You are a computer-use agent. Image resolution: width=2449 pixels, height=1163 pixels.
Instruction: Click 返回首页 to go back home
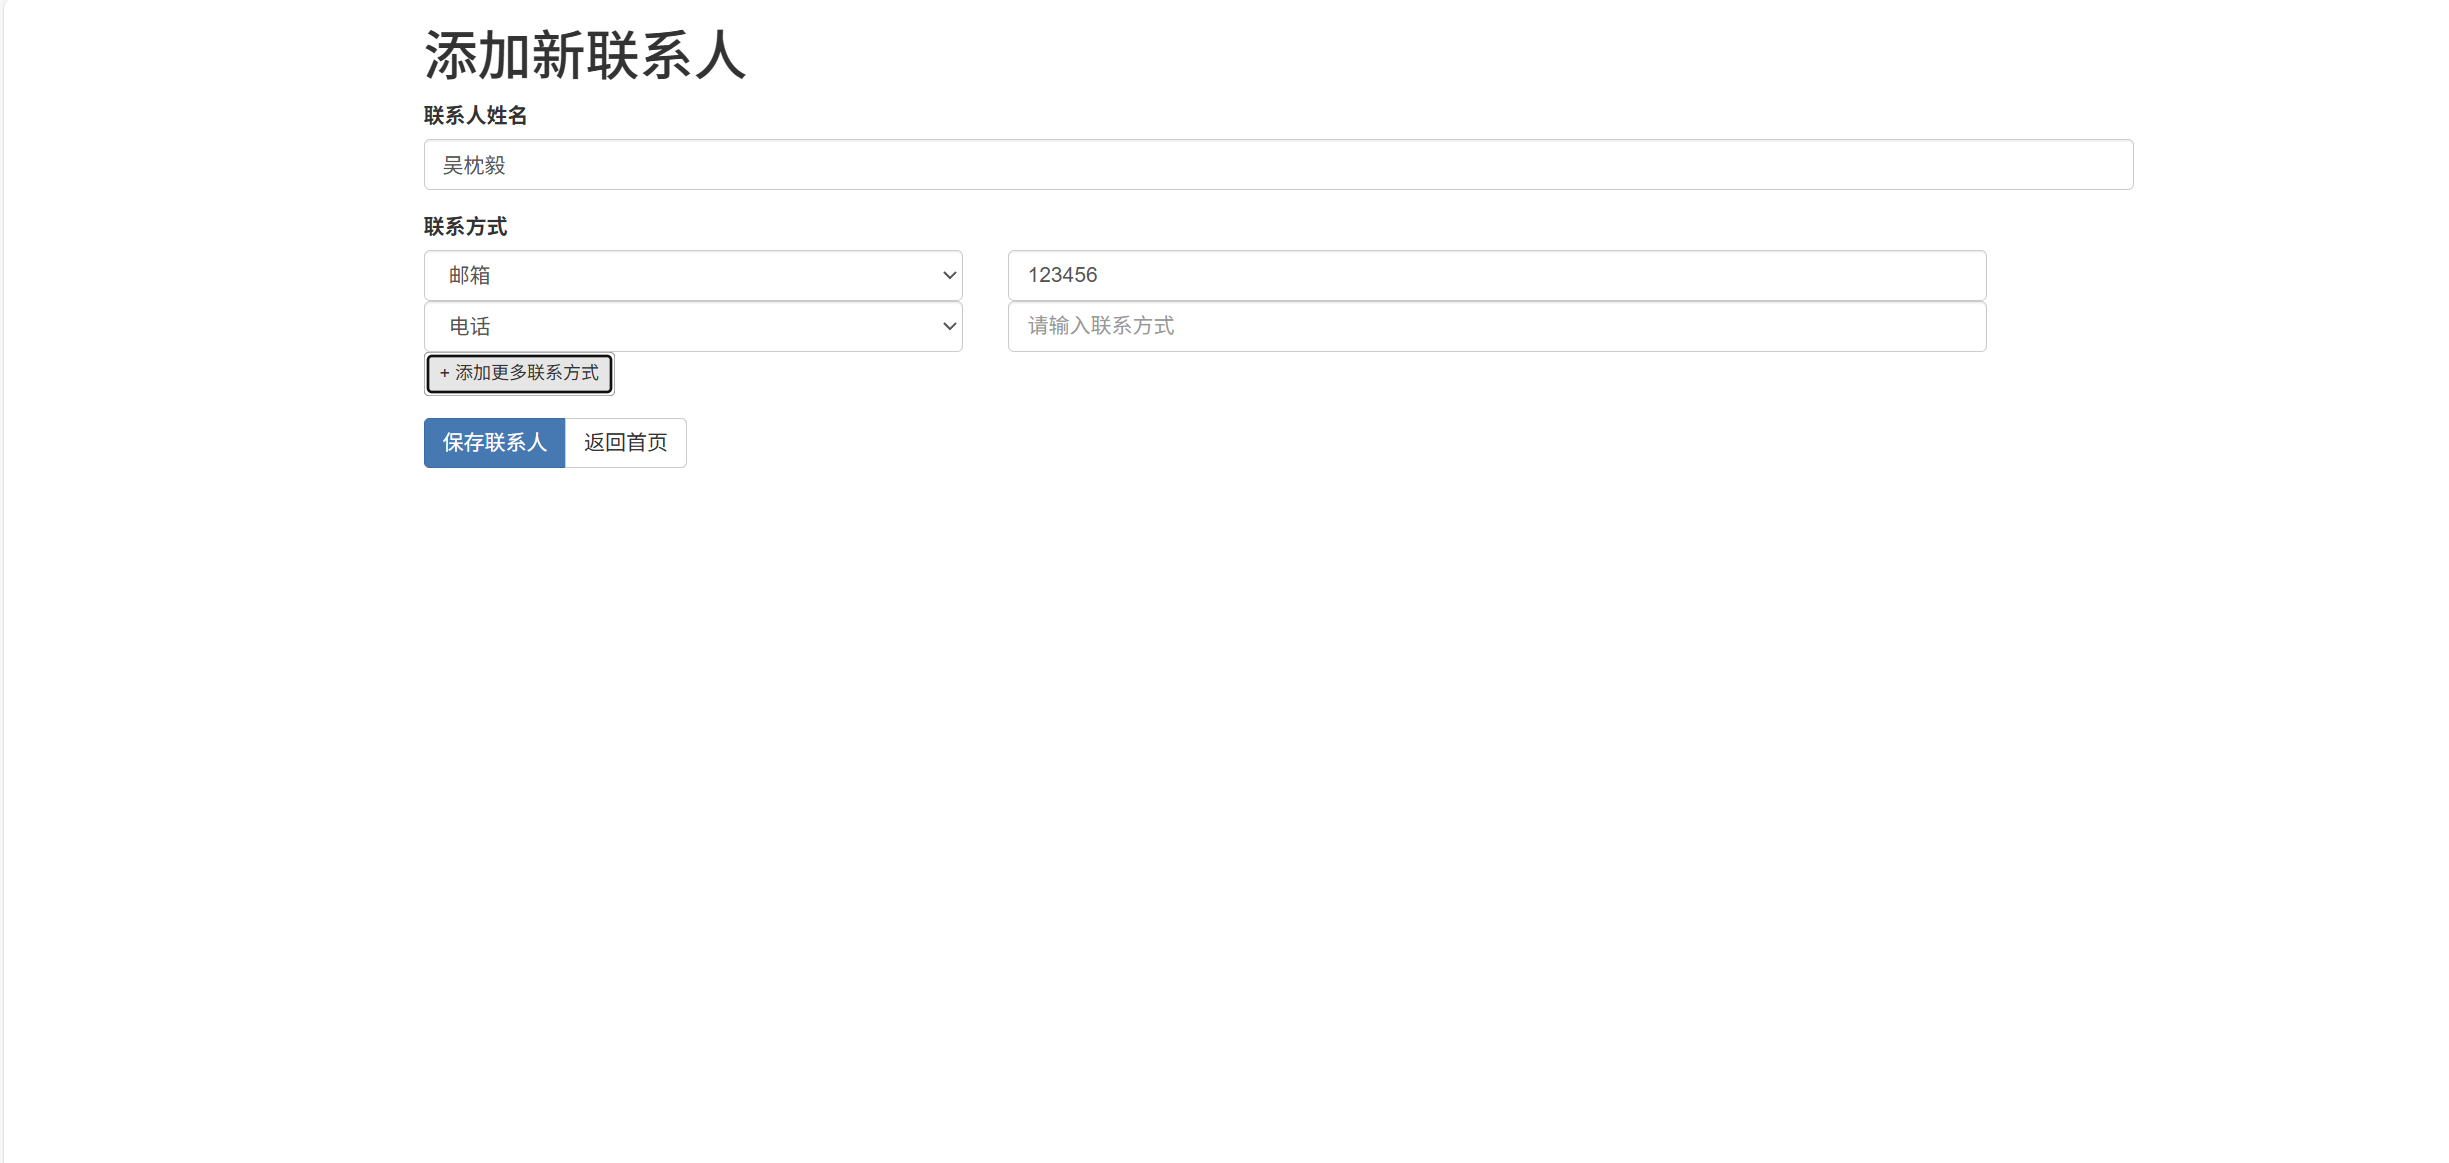[x=626, y=442]
